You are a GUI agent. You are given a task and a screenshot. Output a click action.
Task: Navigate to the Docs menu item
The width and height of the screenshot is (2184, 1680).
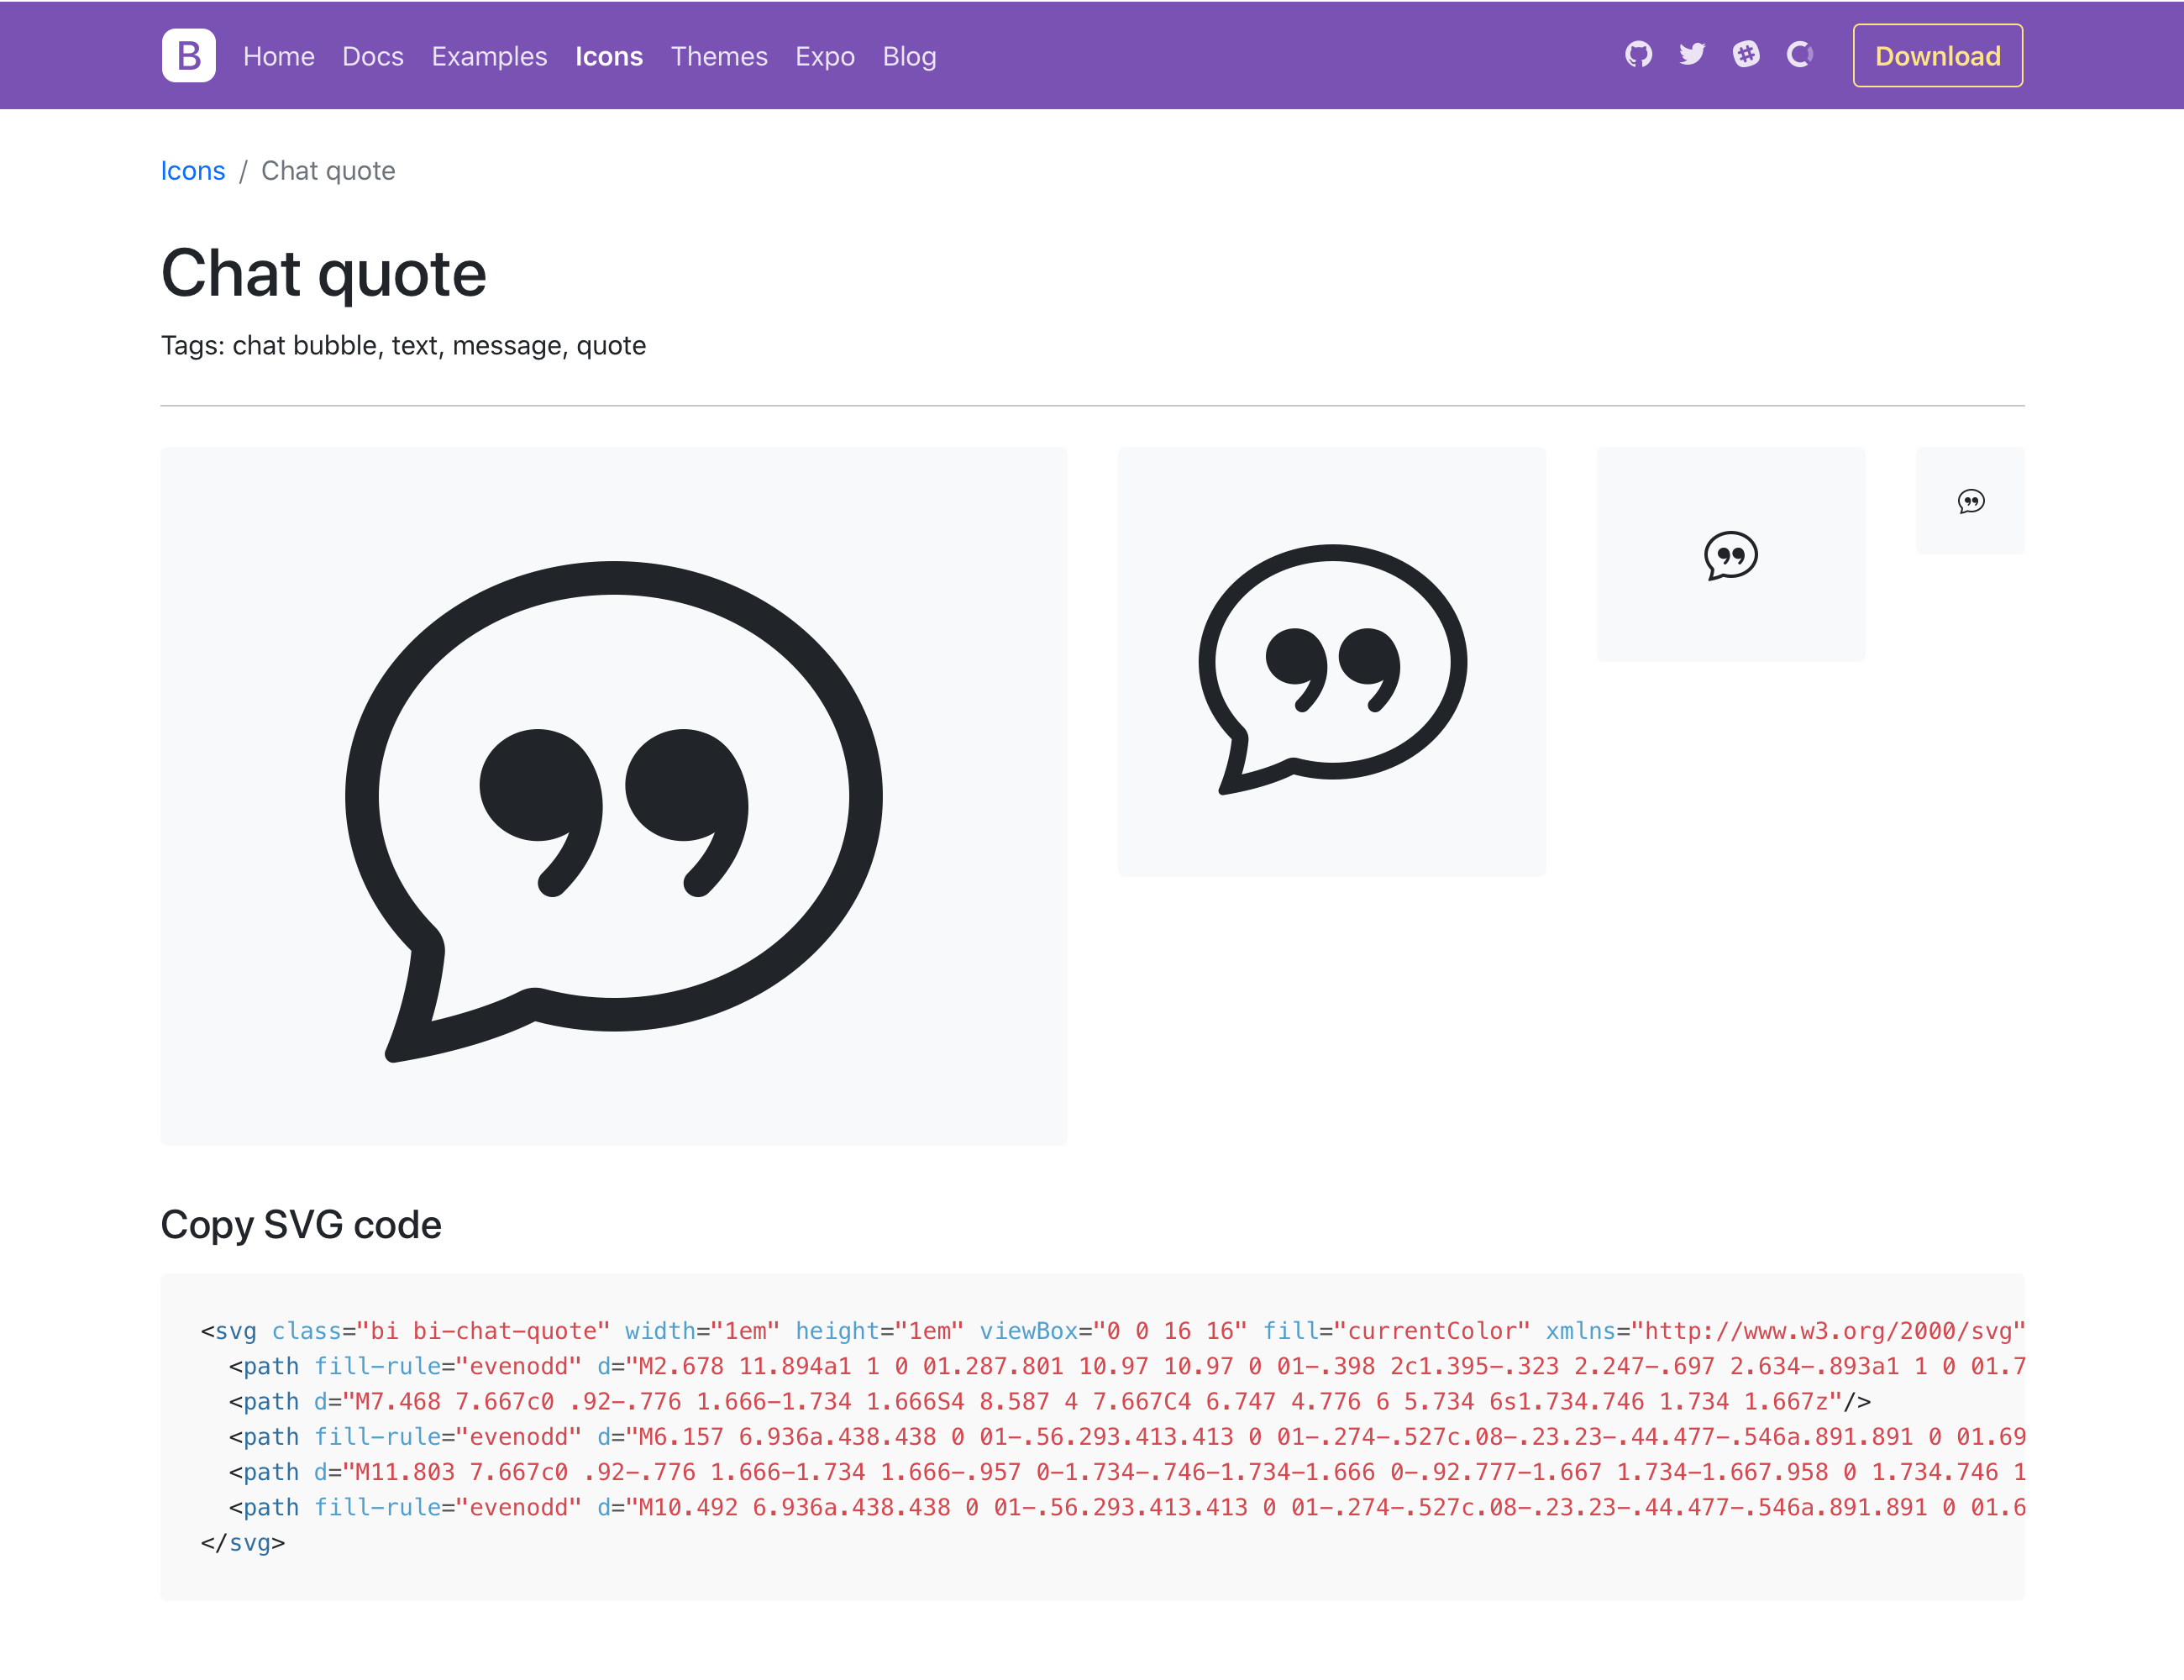[370, 56]
